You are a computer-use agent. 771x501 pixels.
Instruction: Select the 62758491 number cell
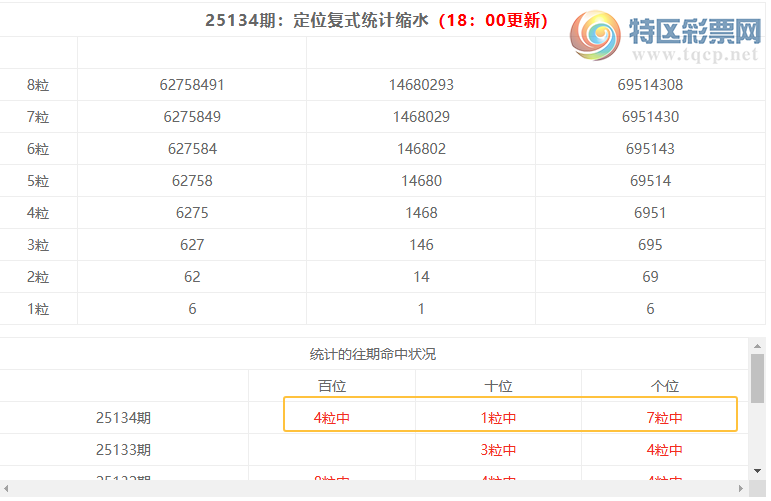tap(192, 85)
